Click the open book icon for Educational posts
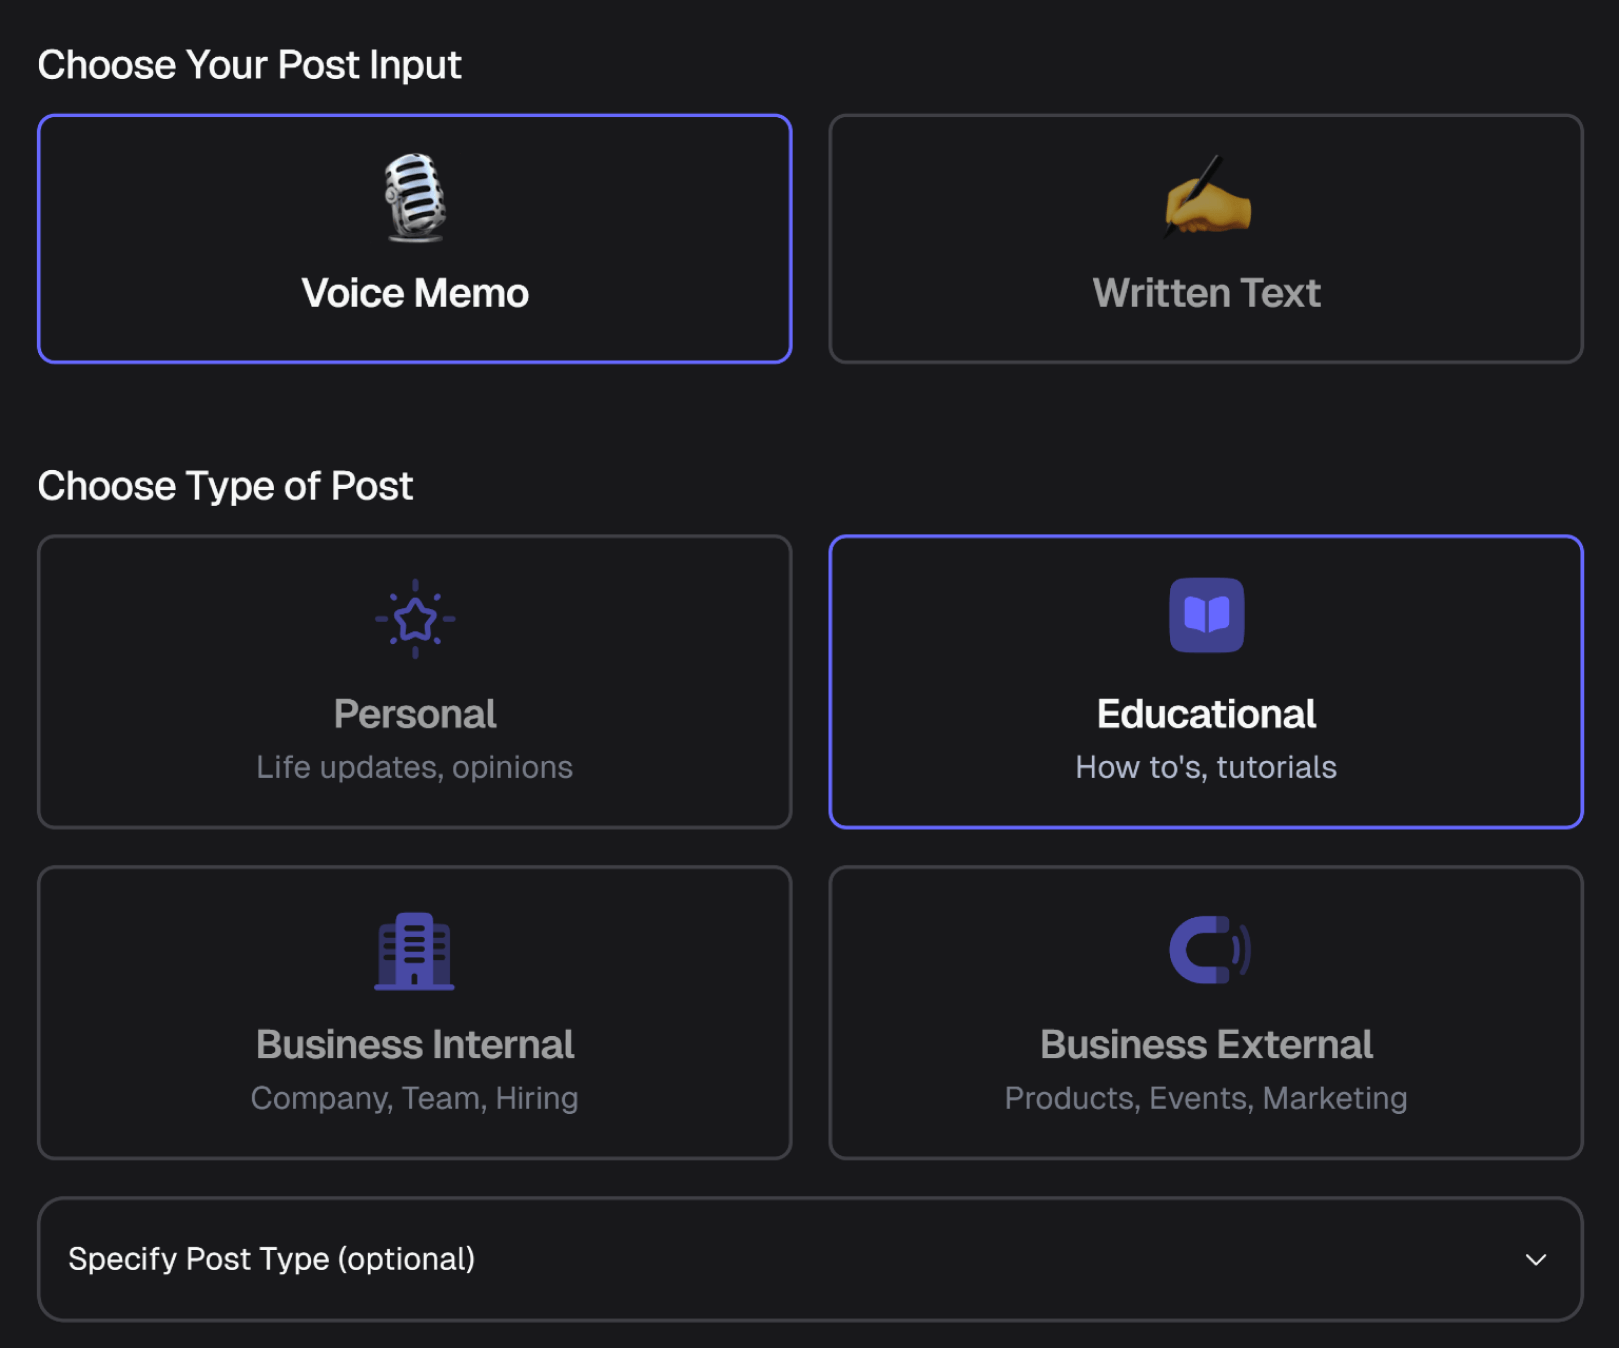The width and height of the screenshot is (1619, 1348). click(1205, 616)
